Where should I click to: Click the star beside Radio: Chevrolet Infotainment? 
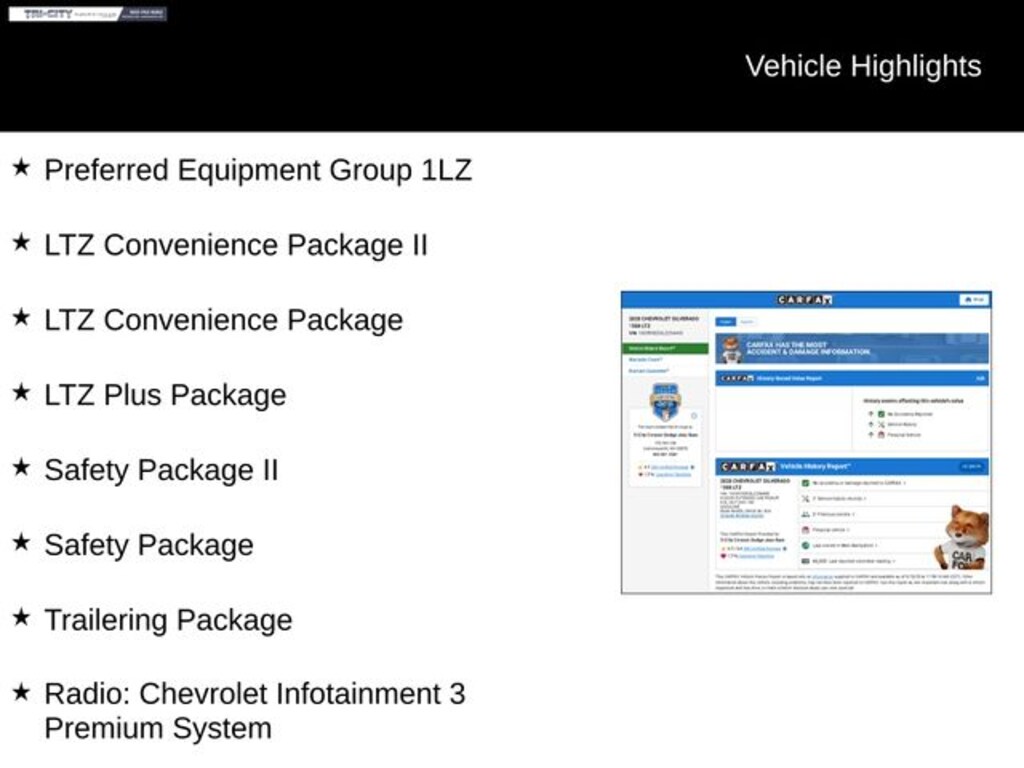[22, 692]
